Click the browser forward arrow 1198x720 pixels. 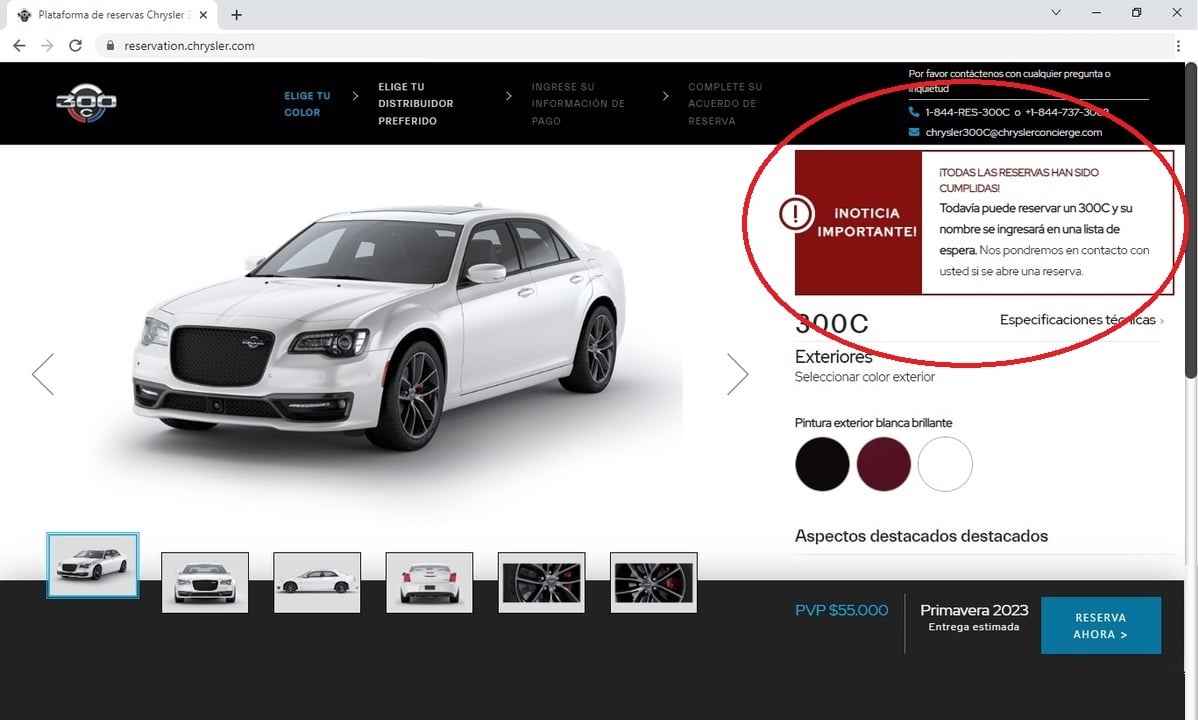point(47,46)
